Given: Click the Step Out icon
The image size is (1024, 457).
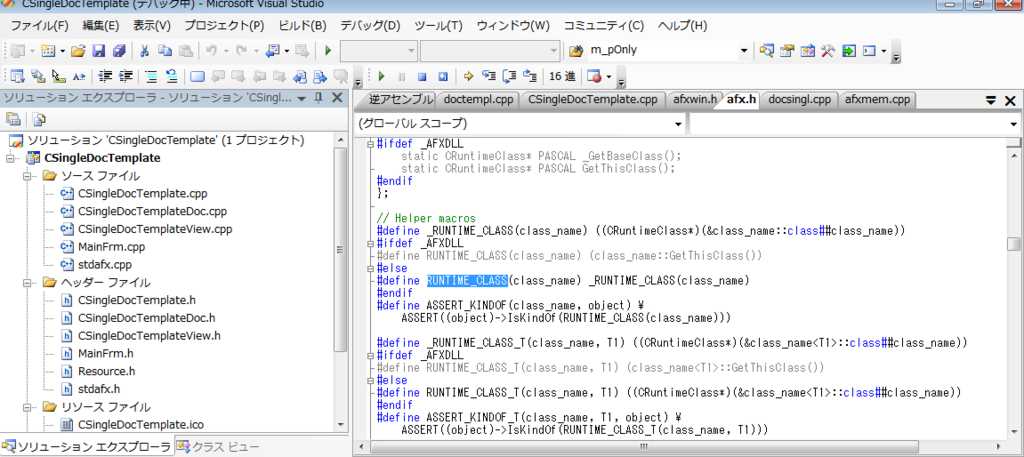Looking at the screenshot, I should coord(530,76).
